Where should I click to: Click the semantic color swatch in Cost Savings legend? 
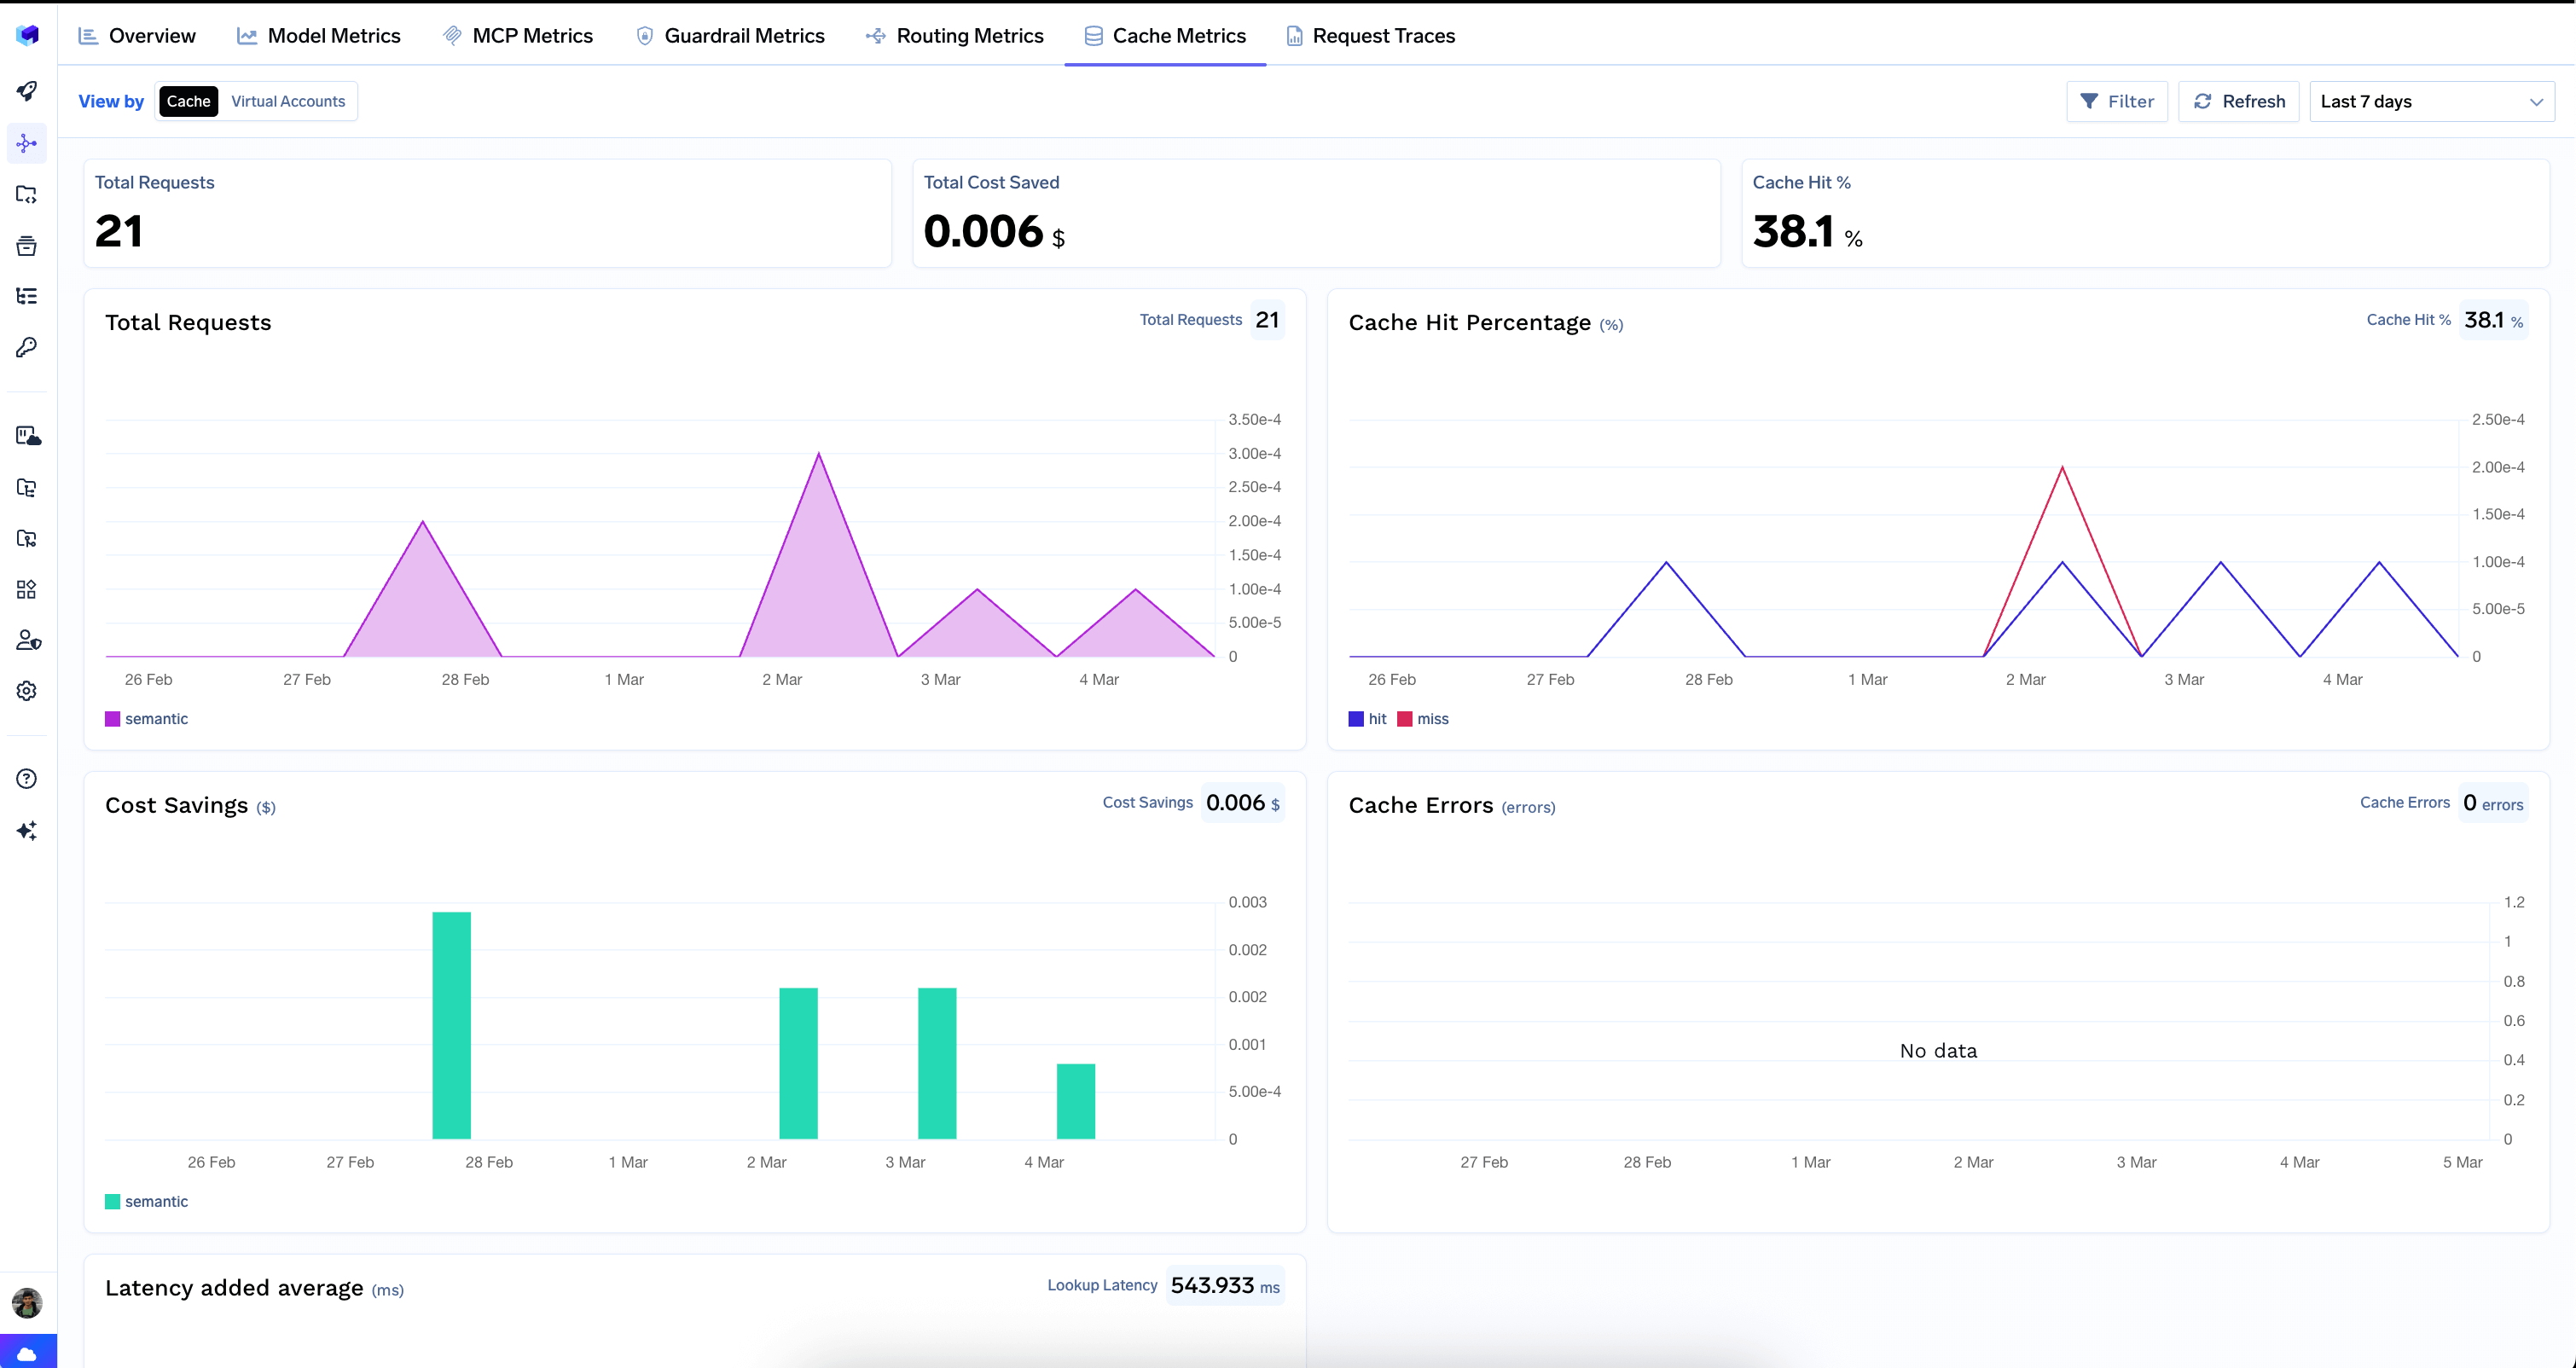pyautogui.click(x=112, y=1201)
